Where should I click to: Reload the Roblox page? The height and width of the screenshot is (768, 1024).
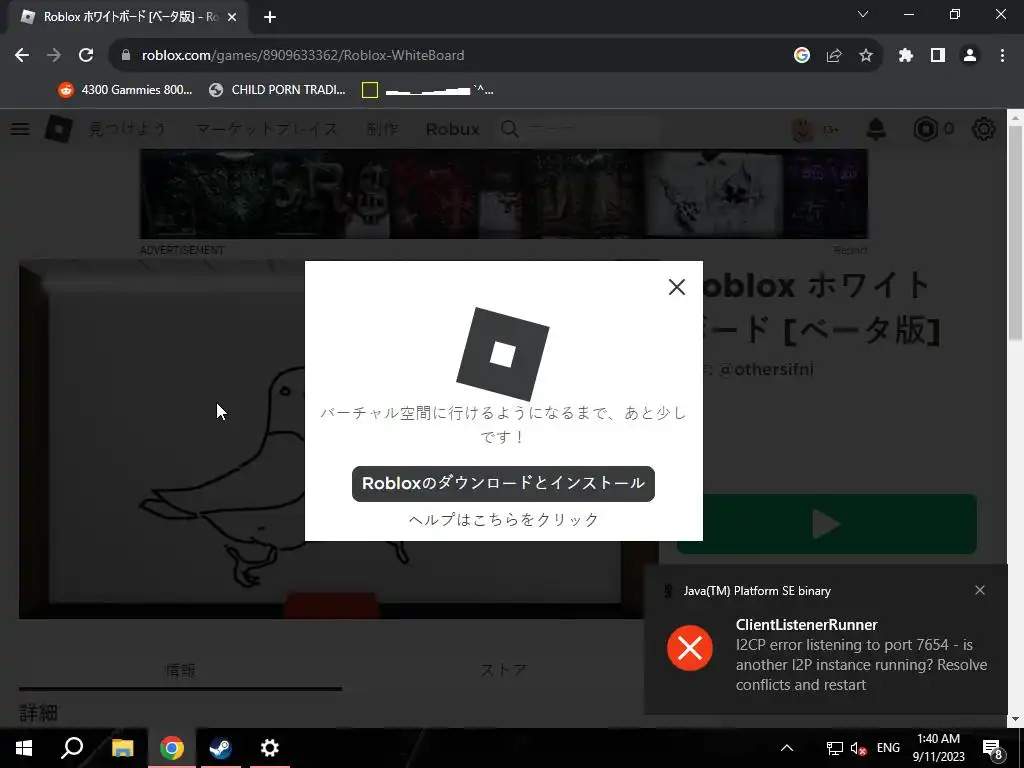pyautogui.click(x=86, y=56)
